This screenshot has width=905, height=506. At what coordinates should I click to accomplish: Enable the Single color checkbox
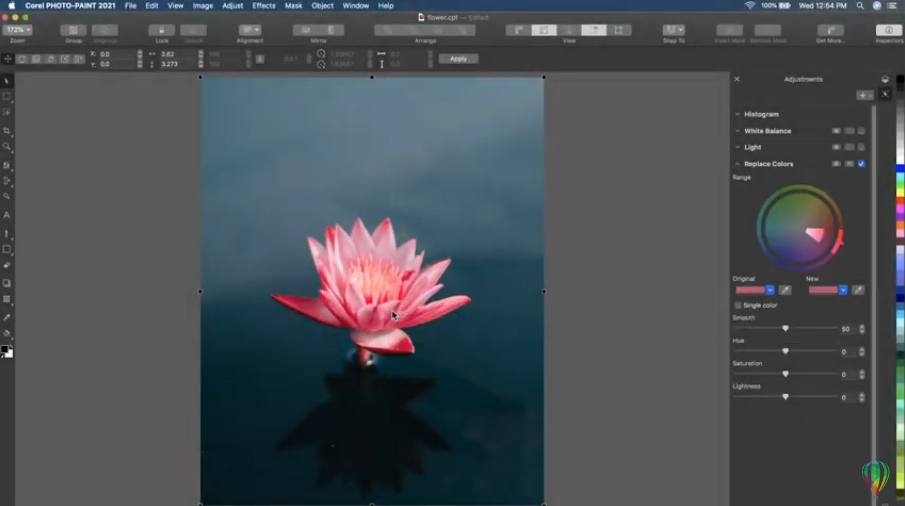click(x=738, y=305)
